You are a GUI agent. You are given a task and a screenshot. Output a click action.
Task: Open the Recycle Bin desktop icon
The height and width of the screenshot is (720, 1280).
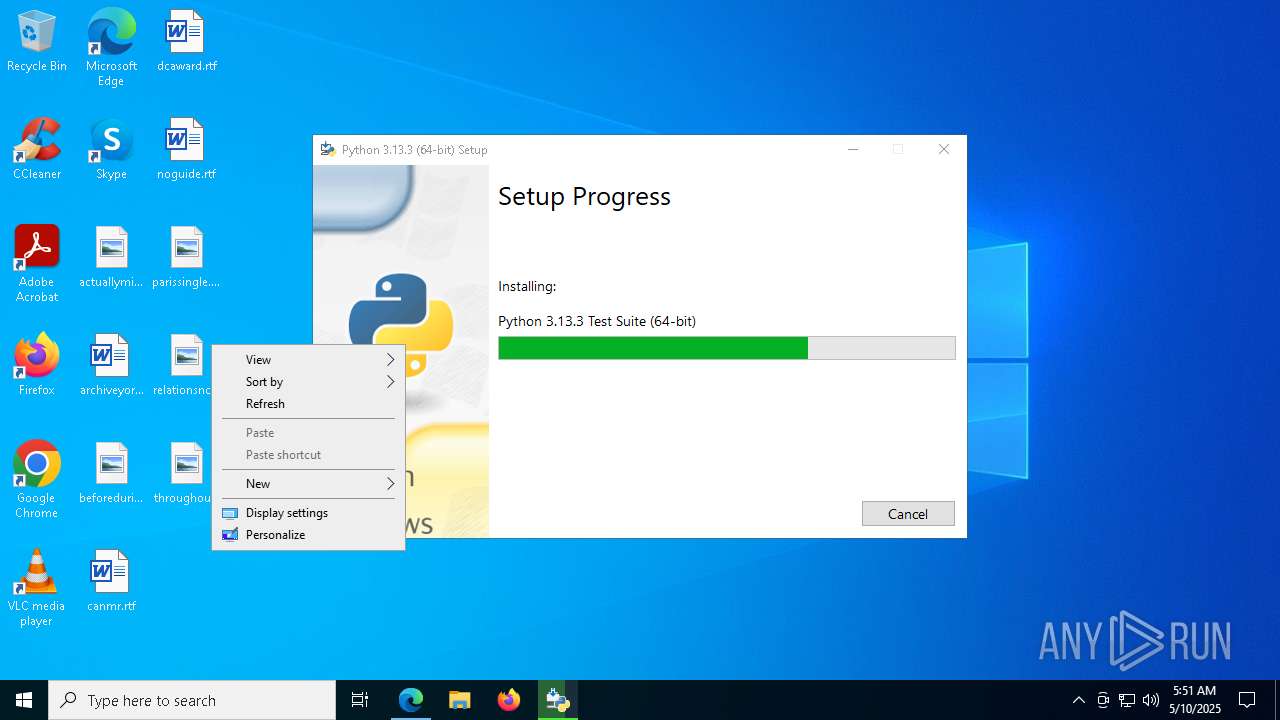pos(37,42)
